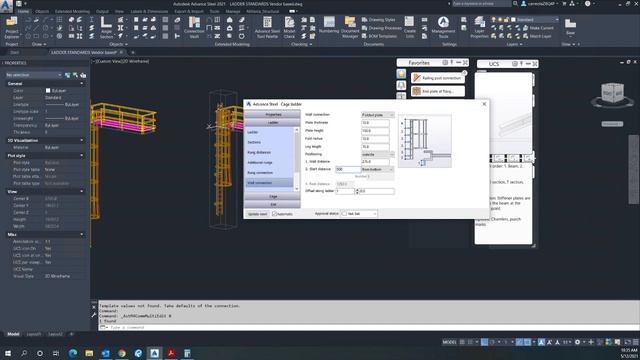Click the Make Current layer tool

coord(538,28)
